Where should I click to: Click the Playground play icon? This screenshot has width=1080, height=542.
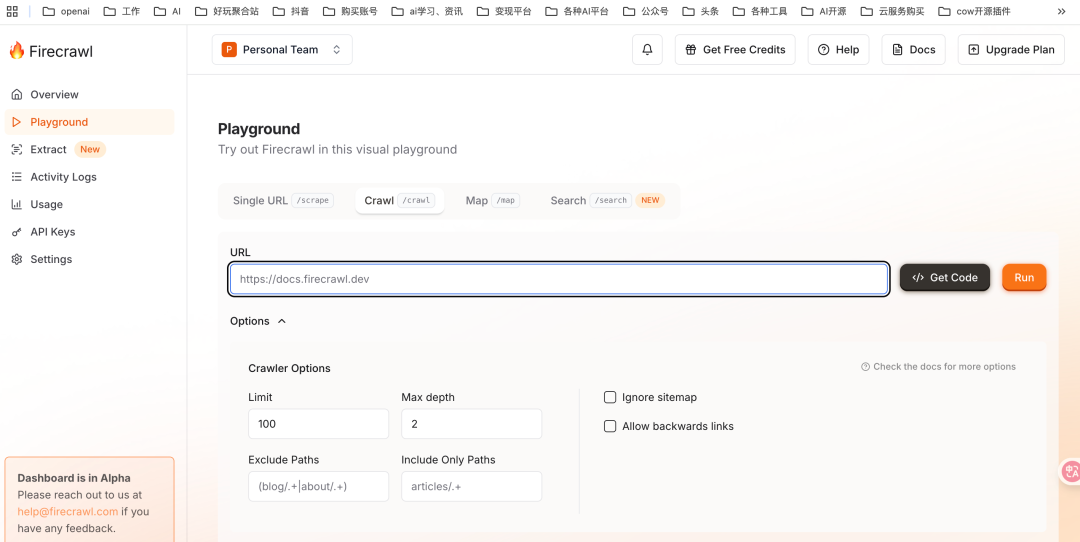pos(17,122)
